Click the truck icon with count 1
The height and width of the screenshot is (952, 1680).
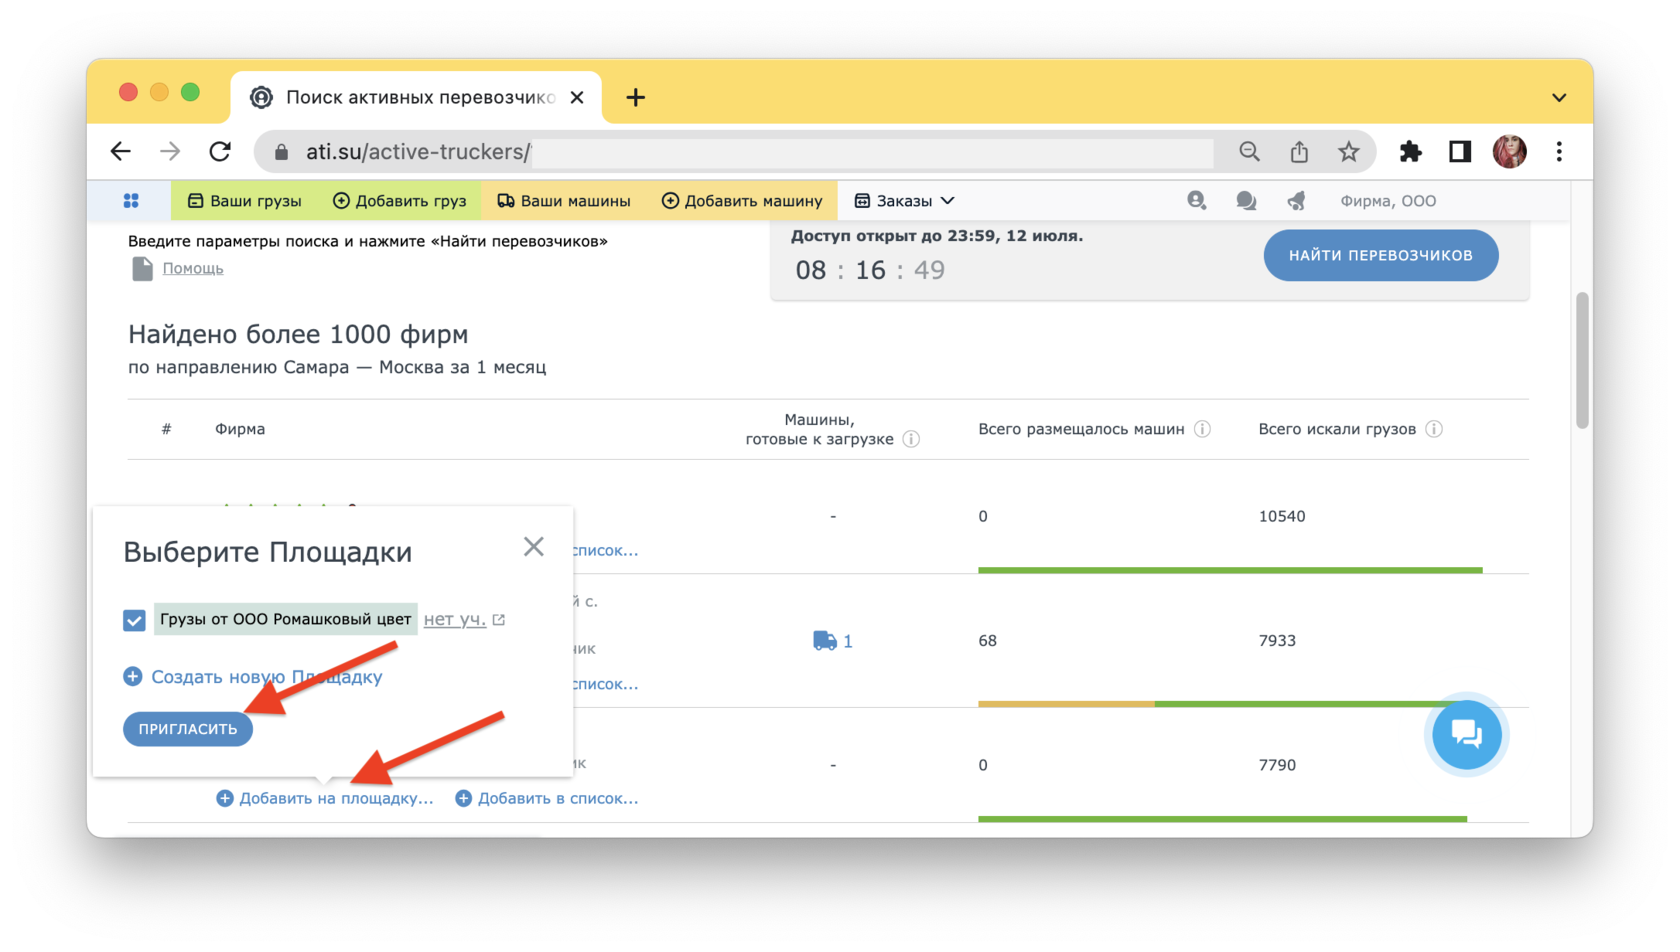click(824, 641)
